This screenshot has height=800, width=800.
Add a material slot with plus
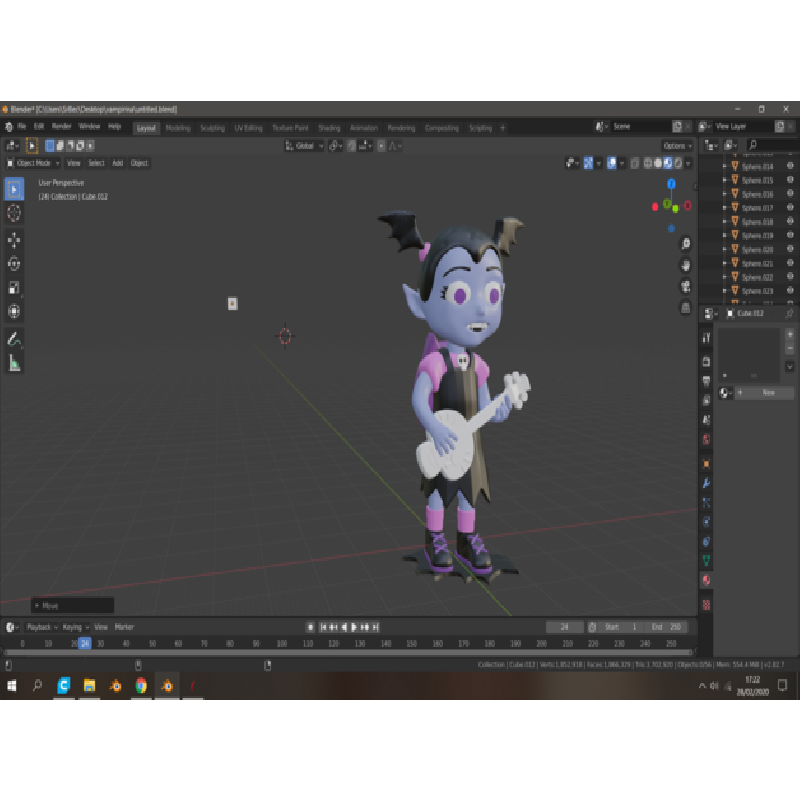790,334
